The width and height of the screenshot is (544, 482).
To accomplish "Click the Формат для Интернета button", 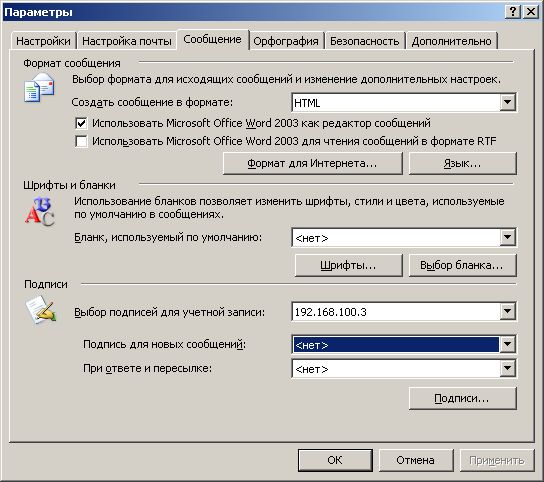I will [312, 163].
